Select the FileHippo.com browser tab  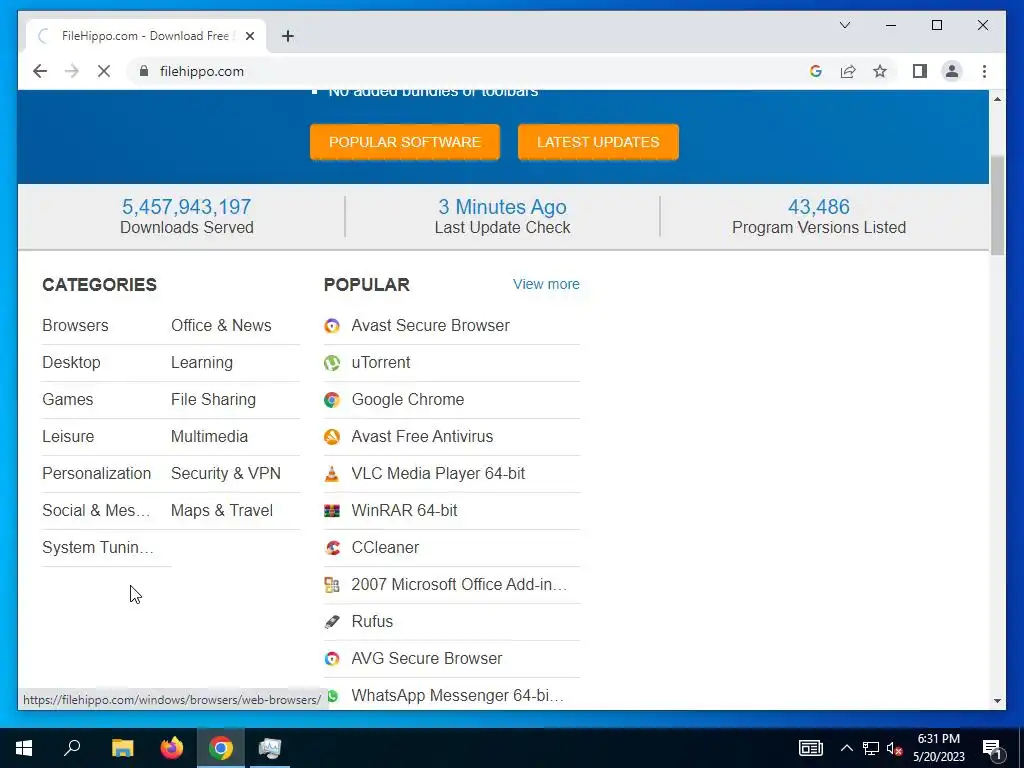[145, 36]
